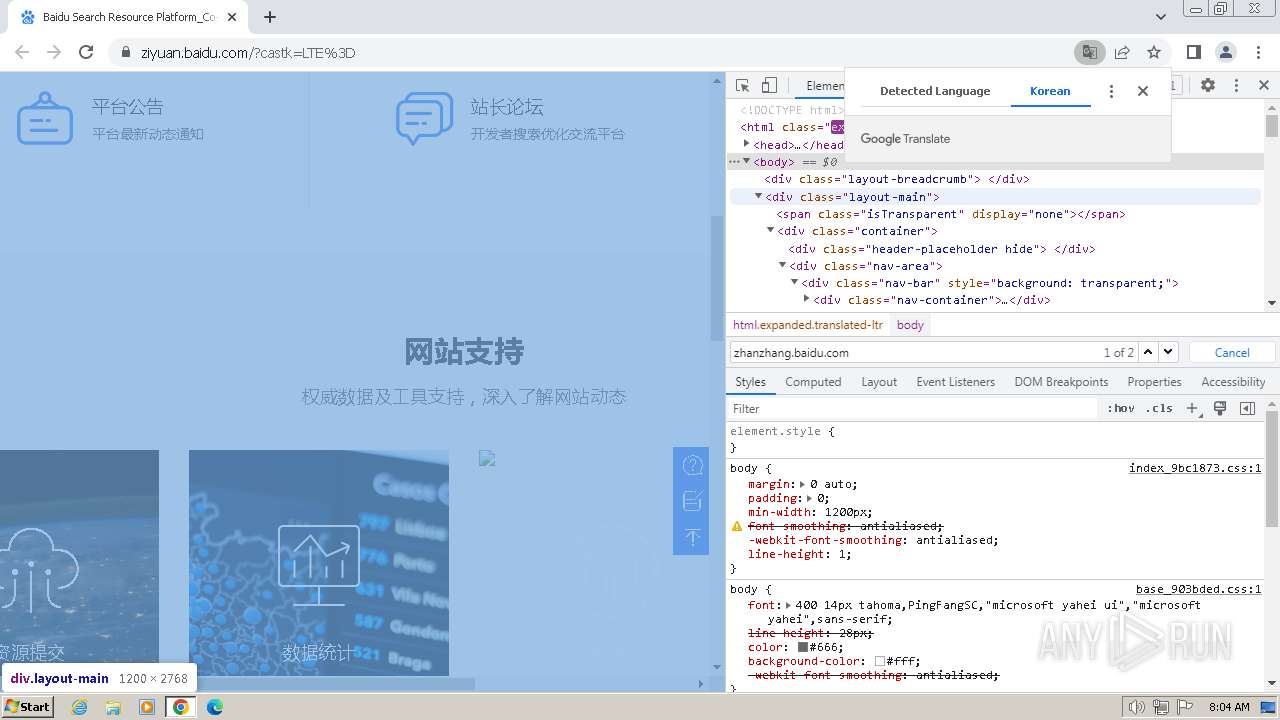Click the share page icon in the address bar
The image size is (1280, 720).
click(x=1122, y=52)
